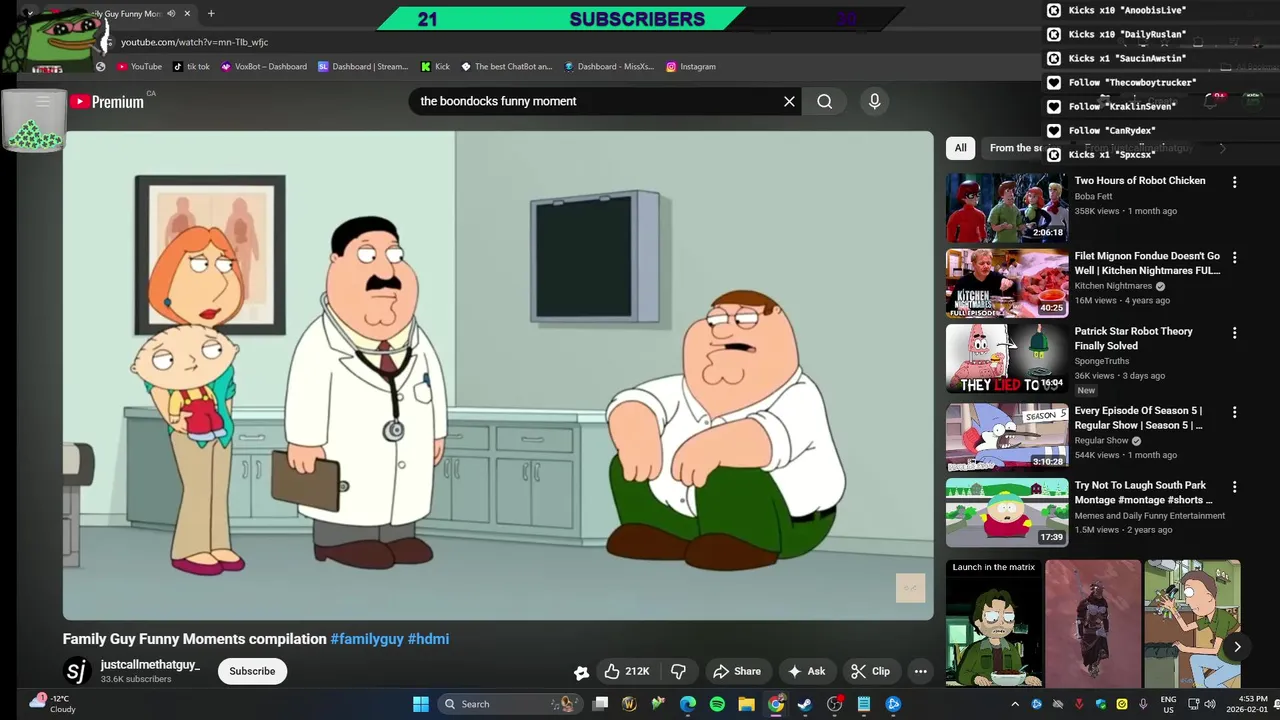Open the Instagram bookmark
The width and height of the screenshot is (1280, 720).
point(691,66)
